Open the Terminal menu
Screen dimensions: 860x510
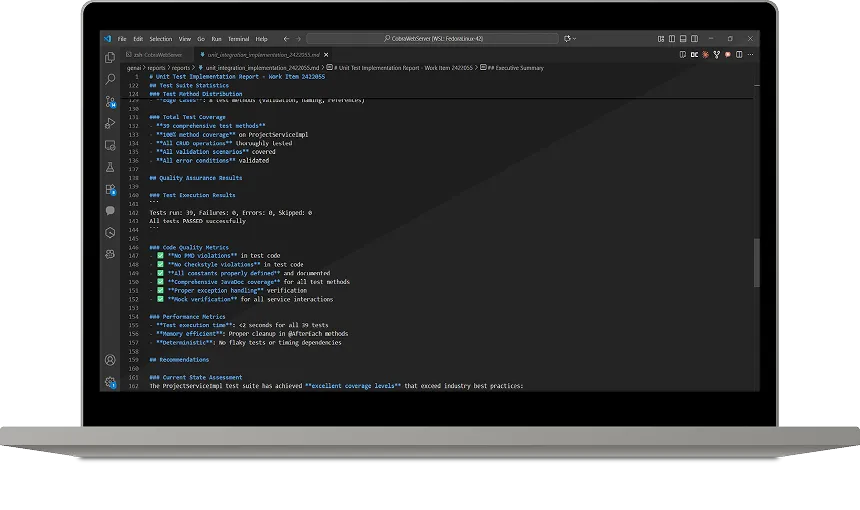[238, 39]
